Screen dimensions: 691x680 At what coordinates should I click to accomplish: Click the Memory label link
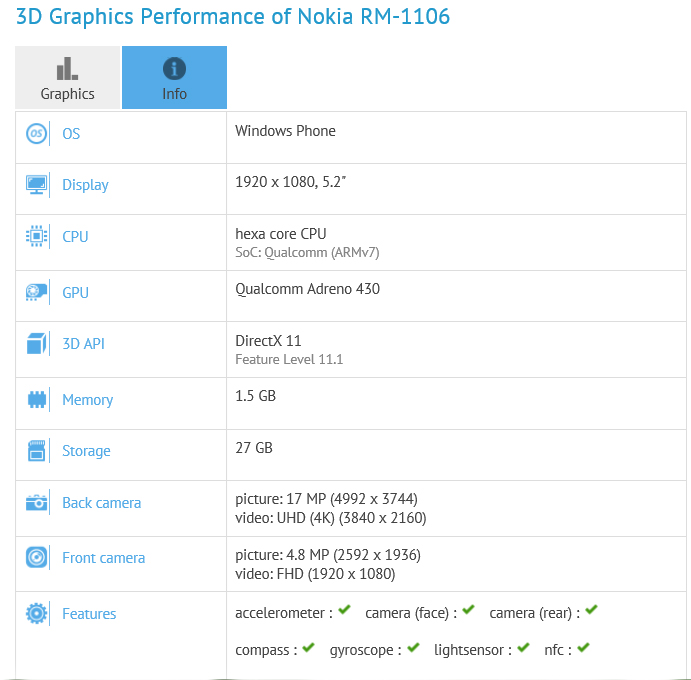click(x=87, y=400)
